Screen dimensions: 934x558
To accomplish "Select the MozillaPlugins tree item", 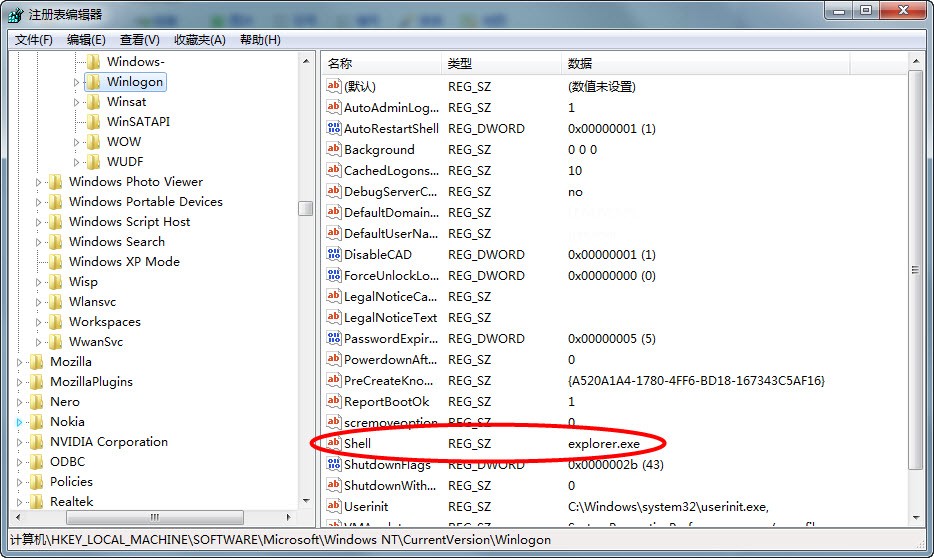I will [x=91, y=382].
